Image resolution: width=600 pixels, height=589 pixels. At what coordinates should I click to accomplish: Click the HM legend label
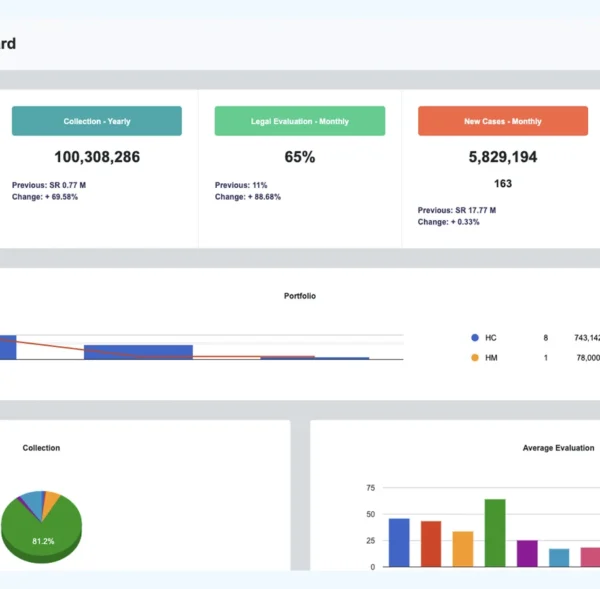[x=491, y=357]
